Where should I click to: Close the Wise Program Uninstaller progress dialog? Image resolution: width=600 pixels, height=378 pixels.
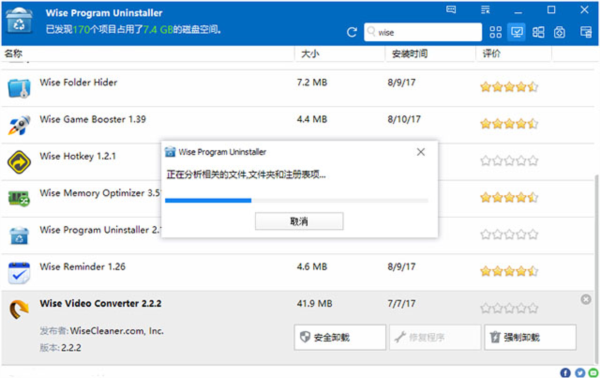421,152
